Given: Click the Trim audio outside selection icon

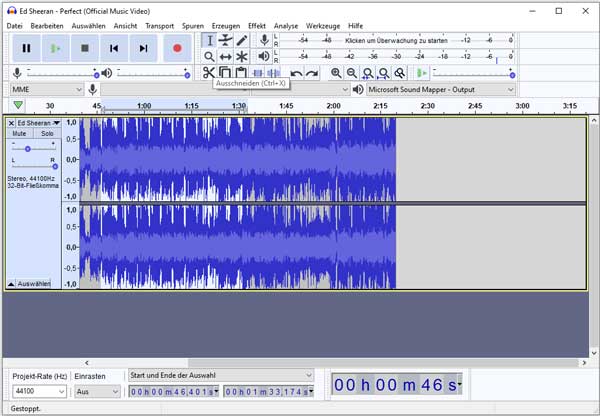Looking at the screenshot, I should point(258,73).
